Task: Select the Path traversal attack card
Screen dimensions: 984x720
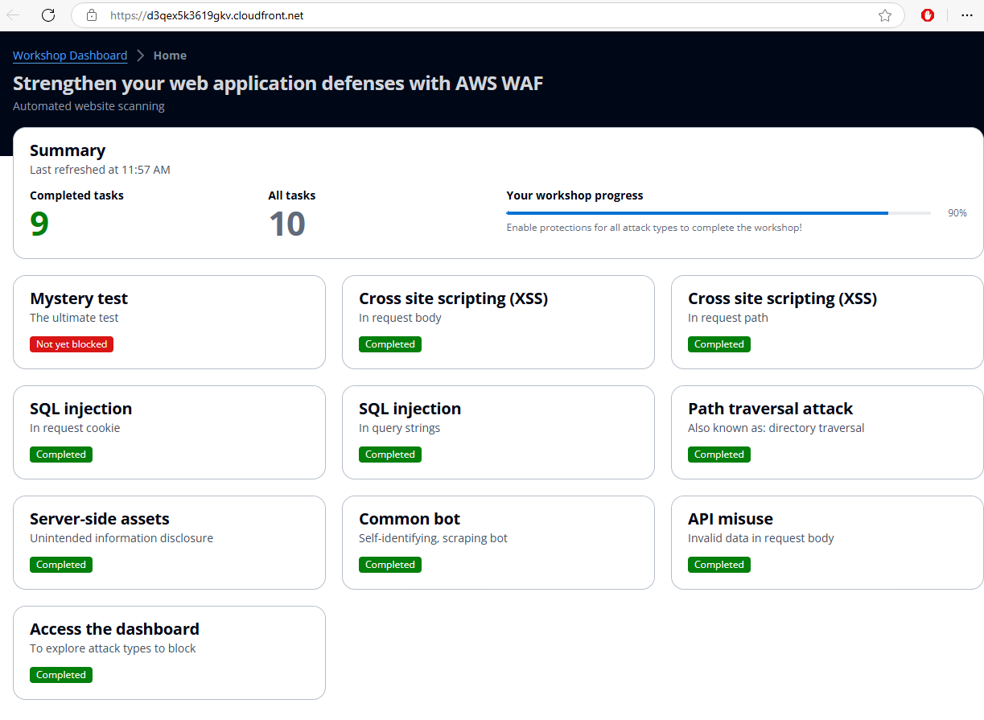Action: [x=826, y=431]
